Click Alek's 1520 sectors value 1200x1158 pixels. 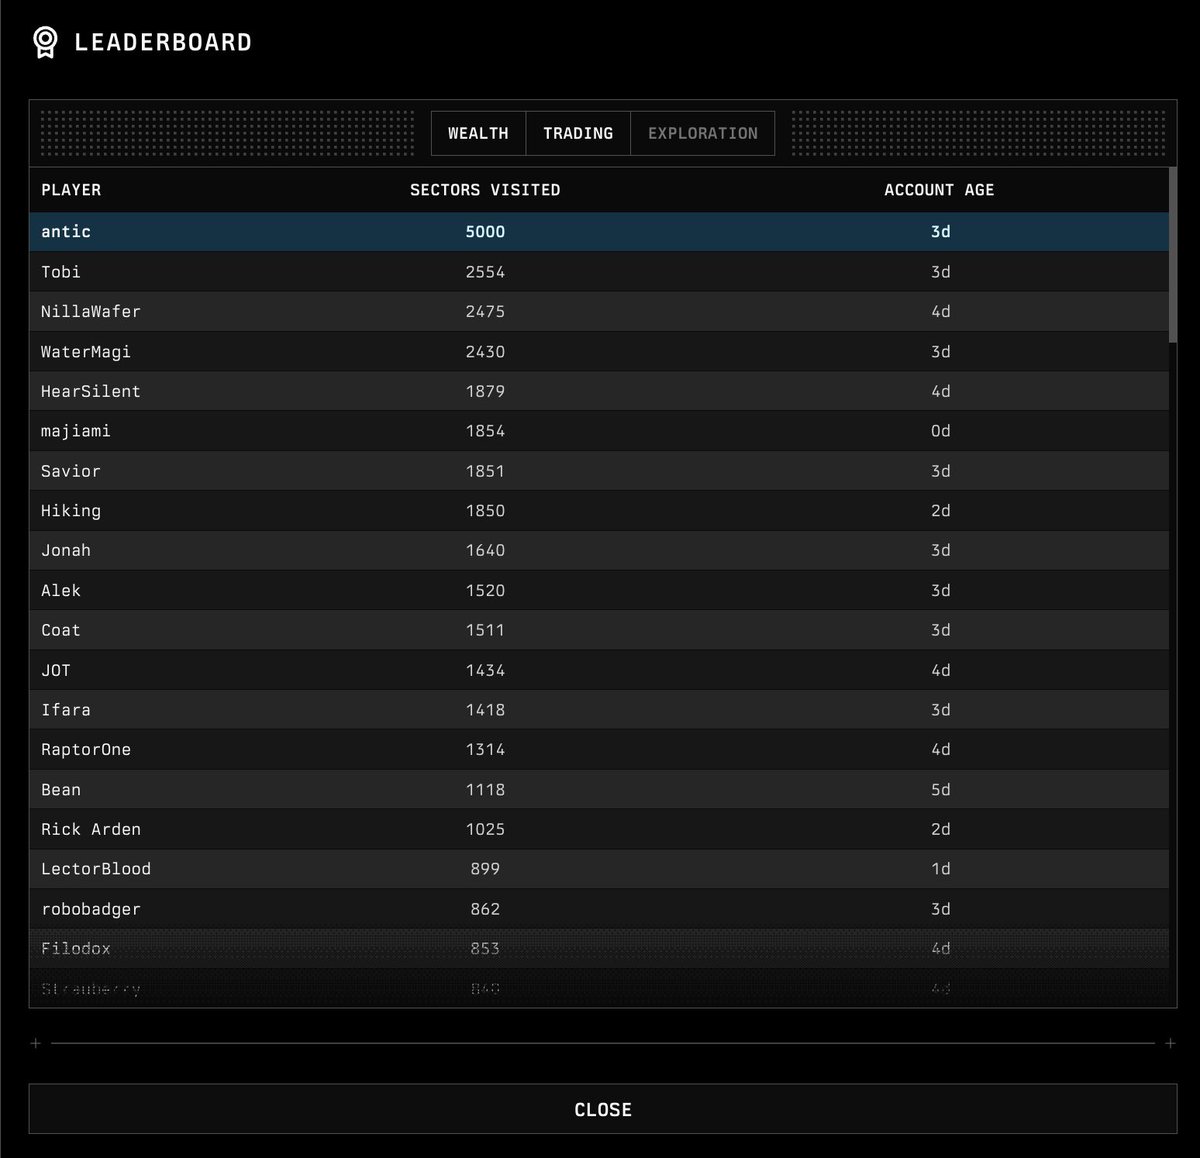485,590
